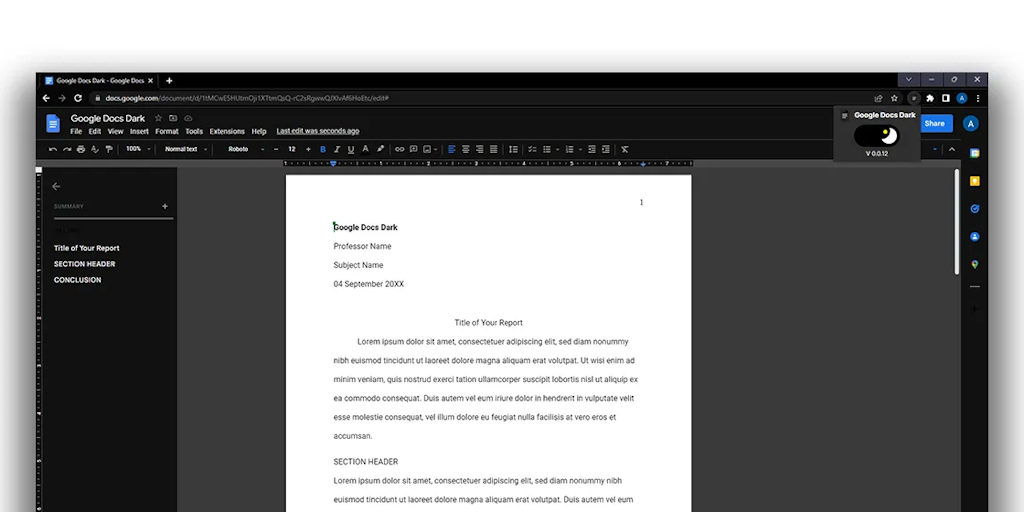The width and height of the screenshot is (1024, 512).
Task: Open Google Tasks in side panel
Action: coord(974,209)
